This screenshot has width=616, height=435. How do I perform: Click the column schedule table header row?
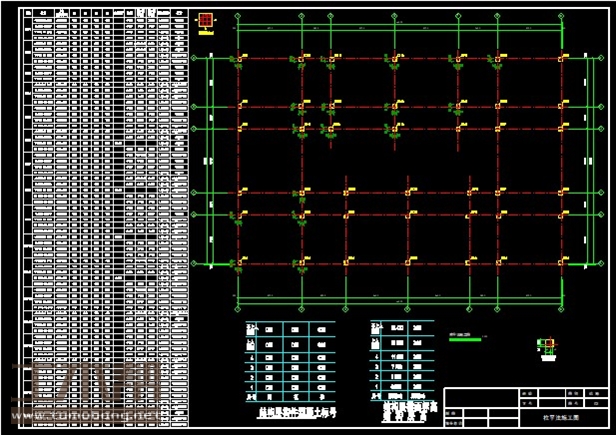105,14
